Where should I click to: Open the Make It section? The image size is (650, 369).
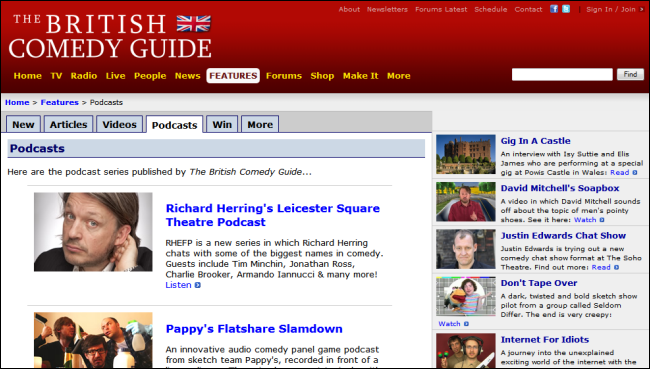tap(360, 76)
